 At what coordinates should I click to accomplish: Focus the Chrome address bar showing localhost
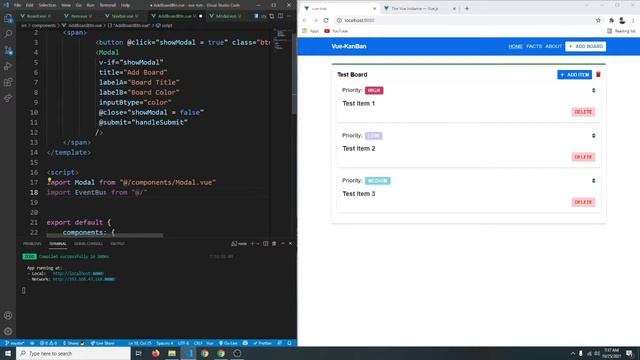coord(463,20)
